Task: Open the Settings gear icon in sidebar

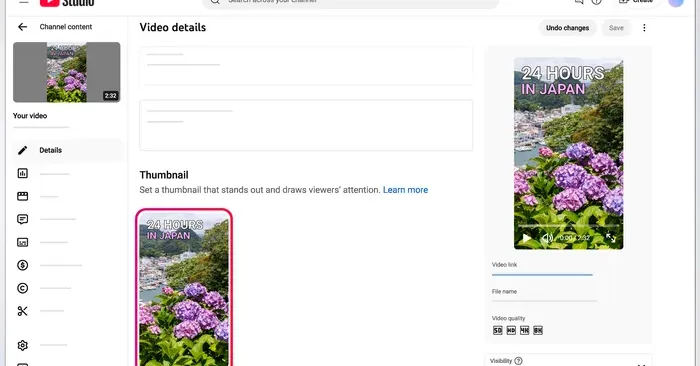Action: 22,345
